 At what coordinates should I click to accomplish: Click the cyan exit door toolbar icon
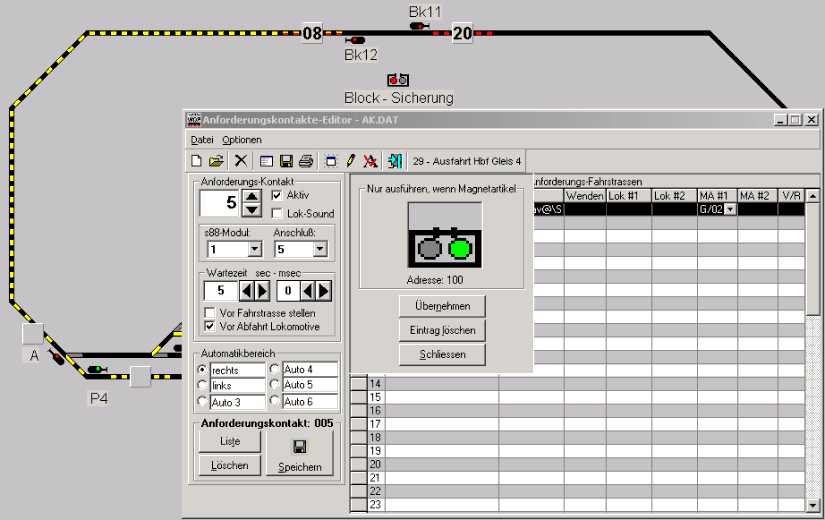click(x=395, y=161)
